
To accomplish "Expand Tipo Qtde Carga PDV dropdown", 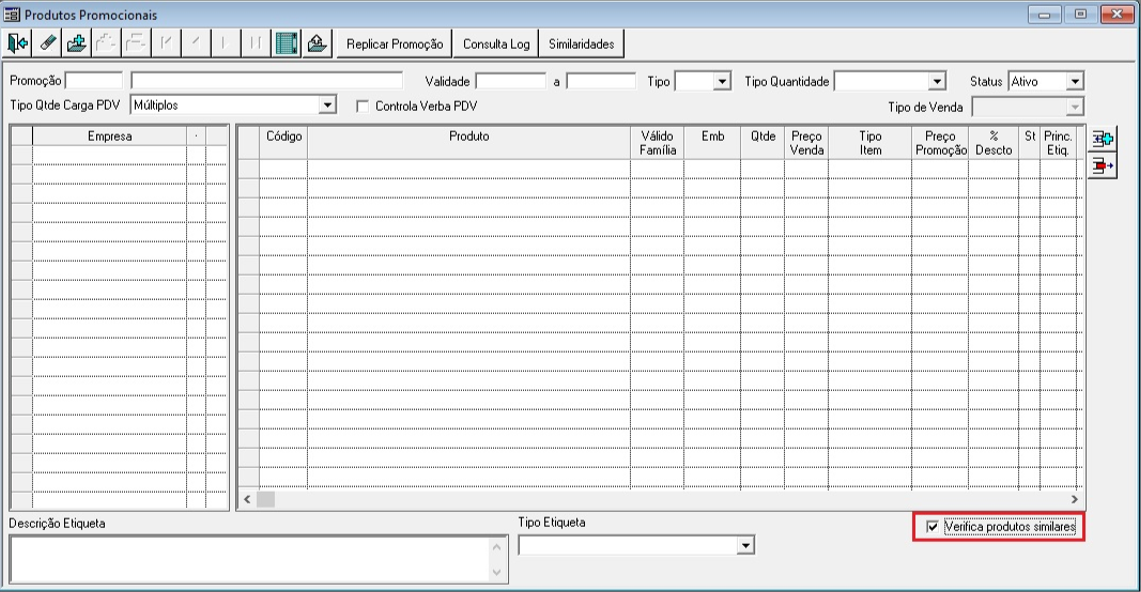I will pos(327,105).
